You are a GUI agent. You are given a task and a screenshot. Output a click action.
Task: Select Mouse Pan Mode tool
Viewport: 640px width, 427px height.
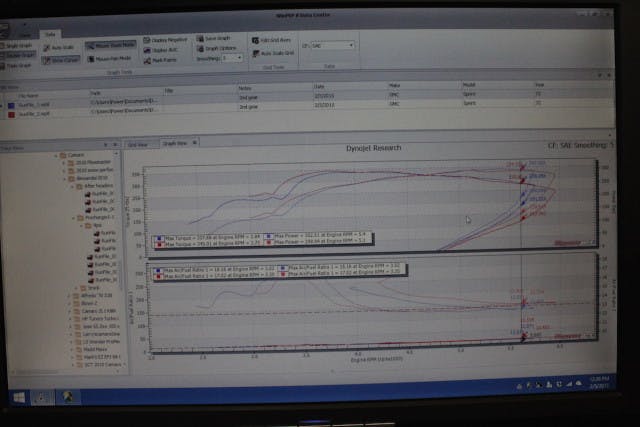pyautogui.click(x=116, y=58)
